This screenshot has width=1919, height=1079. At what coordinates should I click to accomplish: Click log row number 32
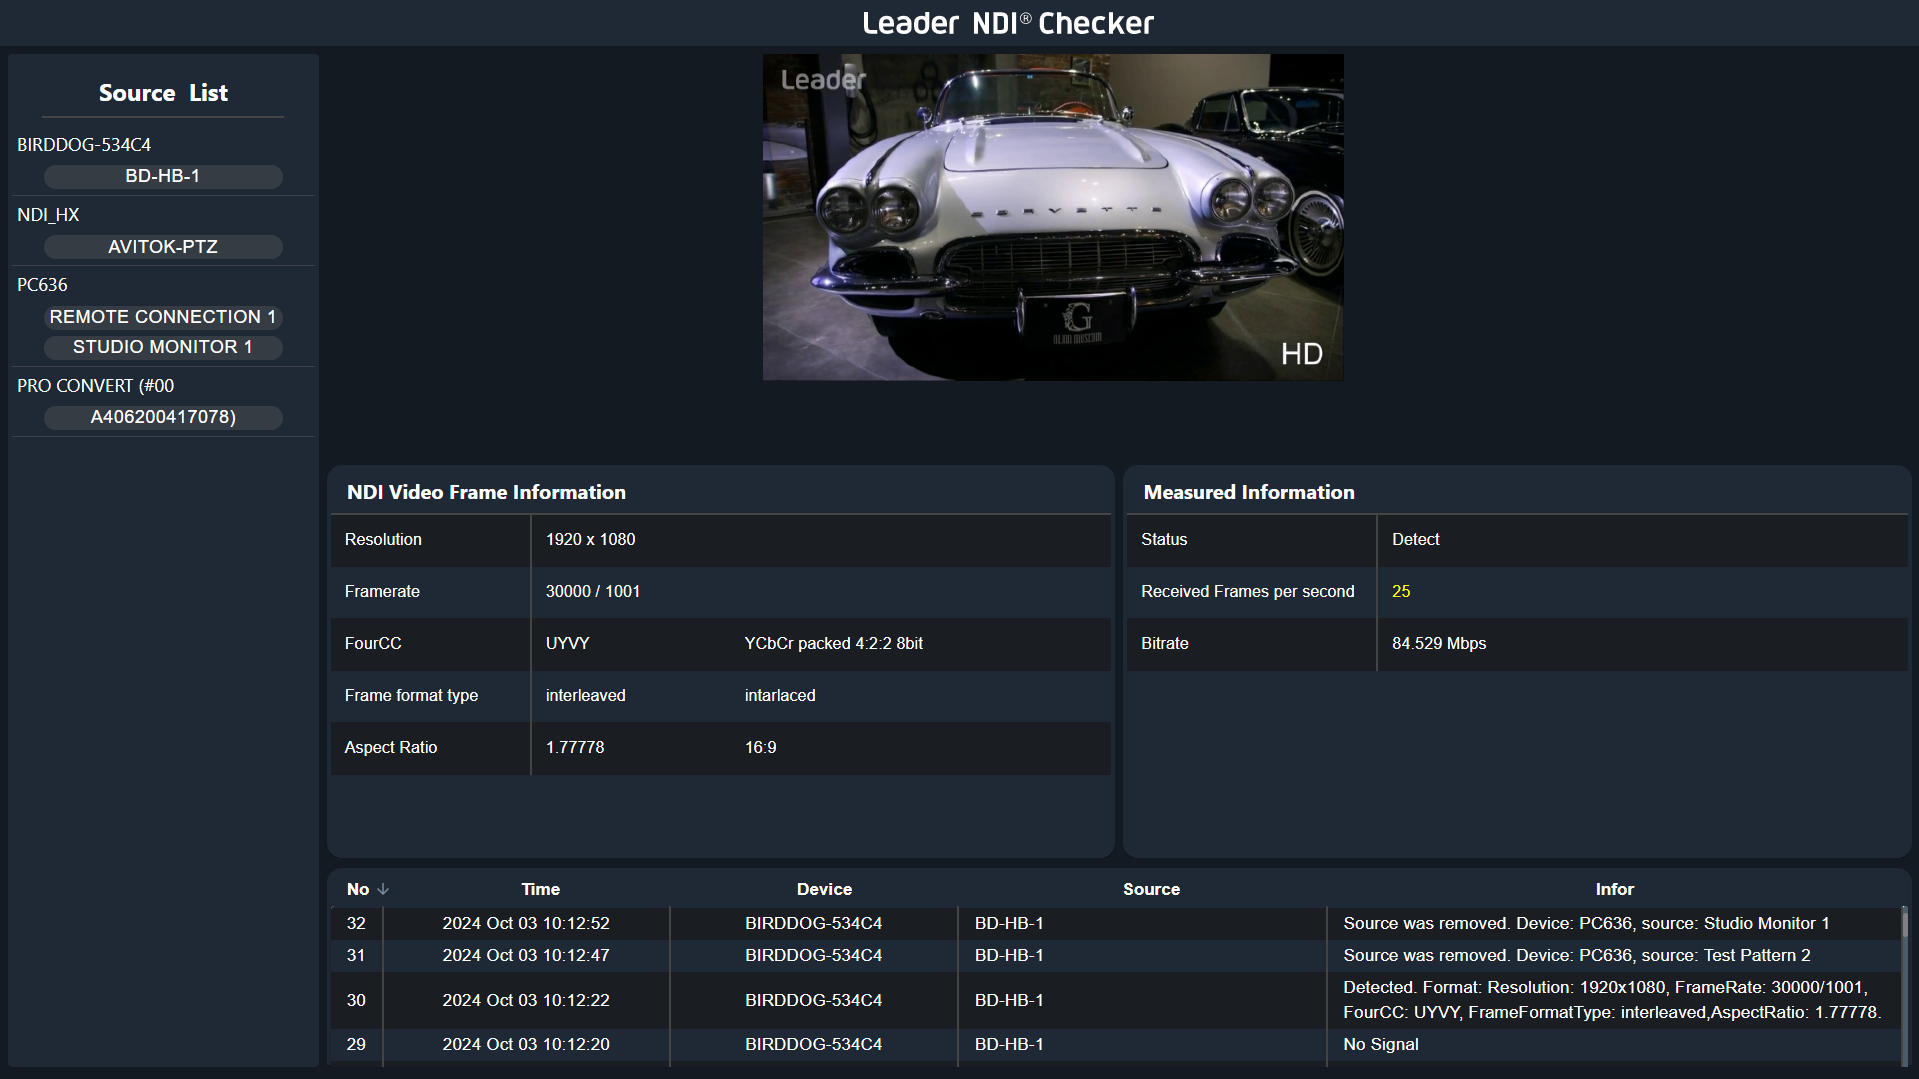pyautogui.click(x=356, y=923)
